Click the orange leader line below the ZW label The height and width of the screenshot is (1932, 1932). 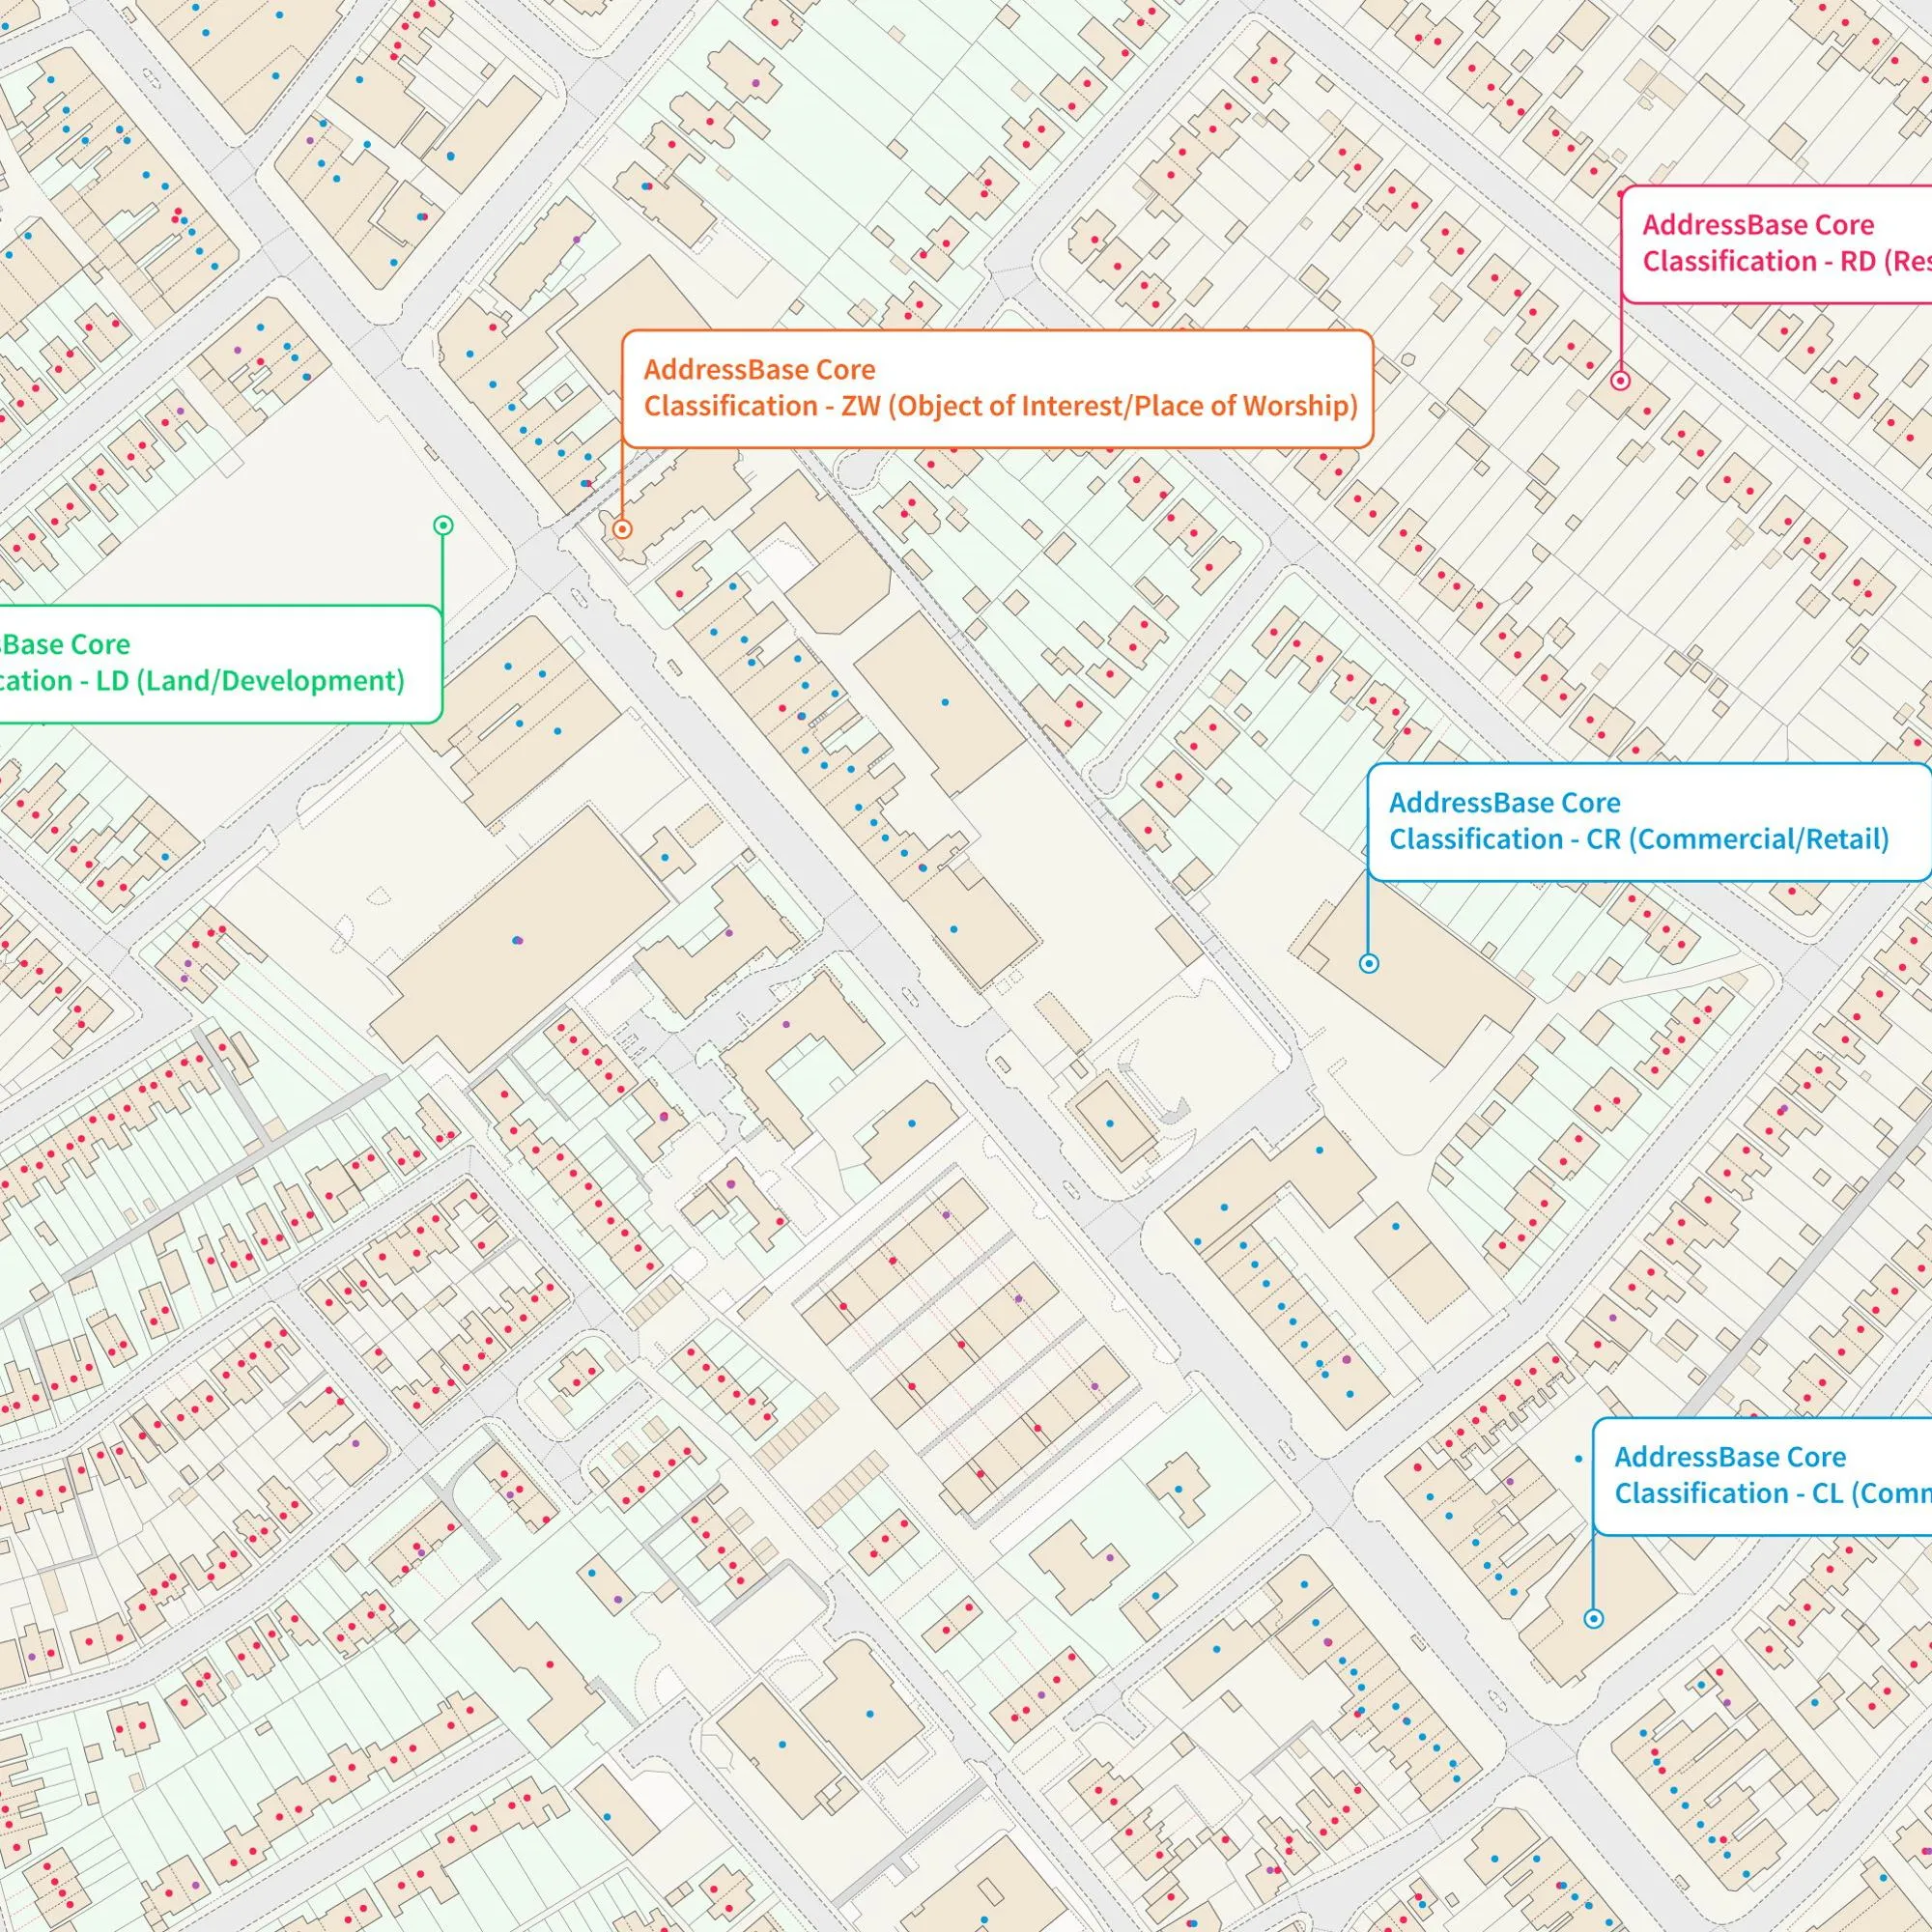(622, 484)
